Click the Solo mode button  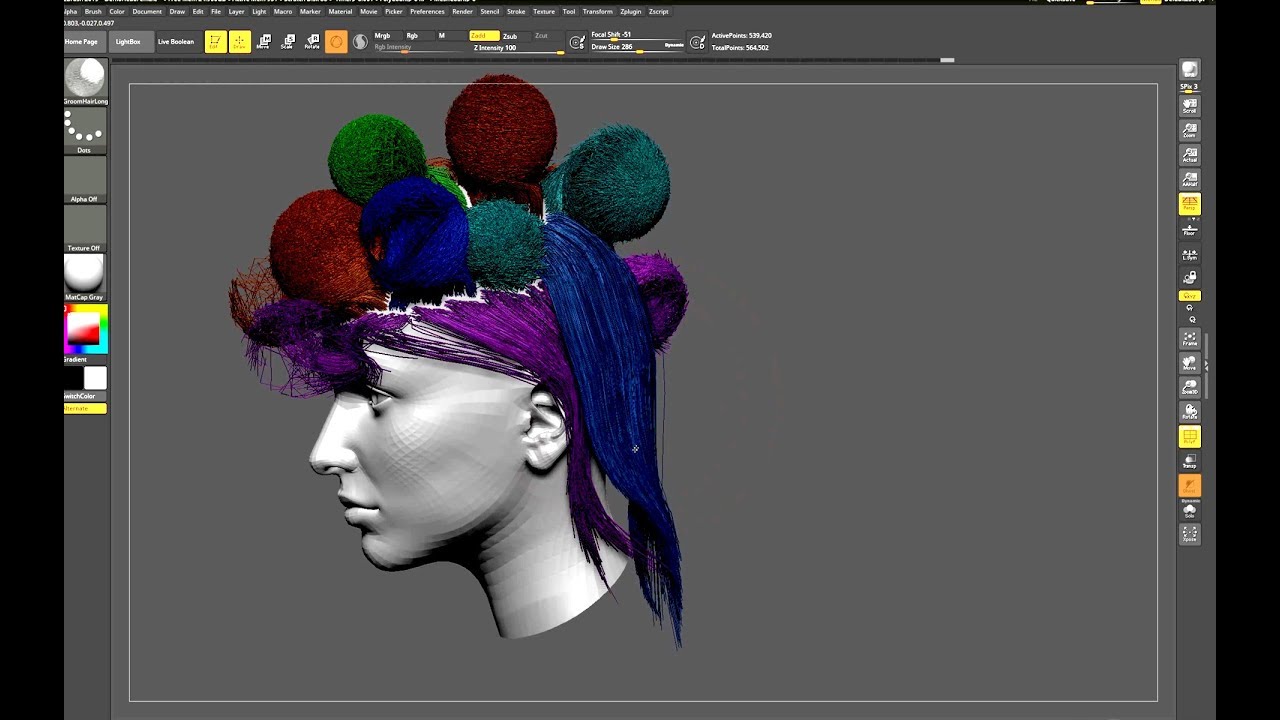(1189, 510)
